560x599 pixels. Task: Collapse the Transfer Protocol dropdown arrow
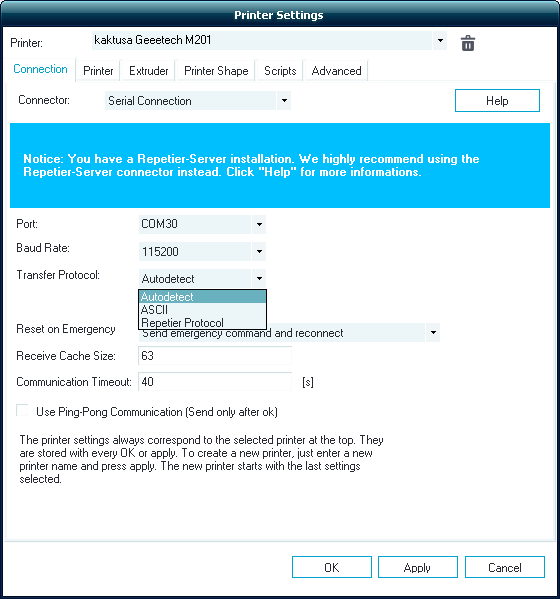coord(259,278)
